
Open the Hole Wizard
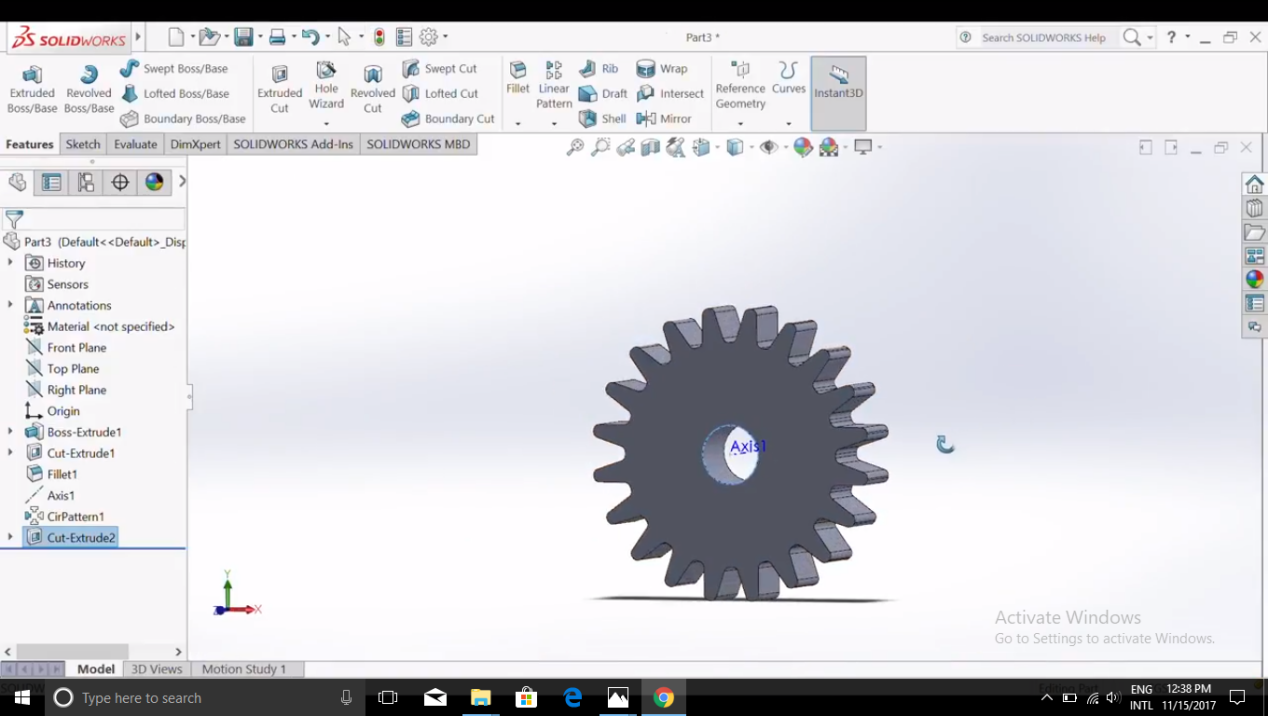point(326,84)
